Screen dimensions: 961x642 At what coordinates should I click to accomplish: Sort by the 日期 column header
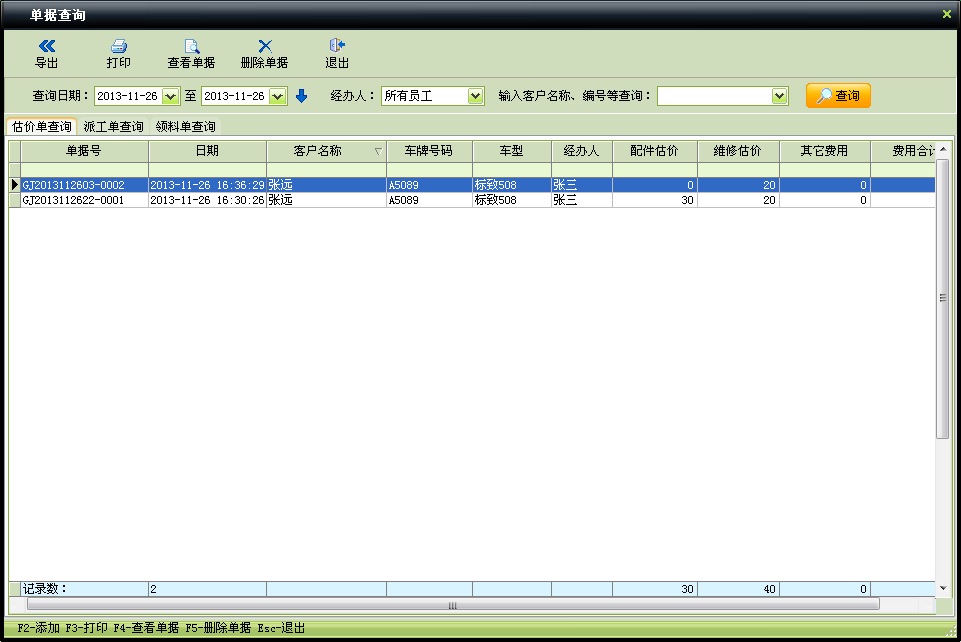pos(207,151)
